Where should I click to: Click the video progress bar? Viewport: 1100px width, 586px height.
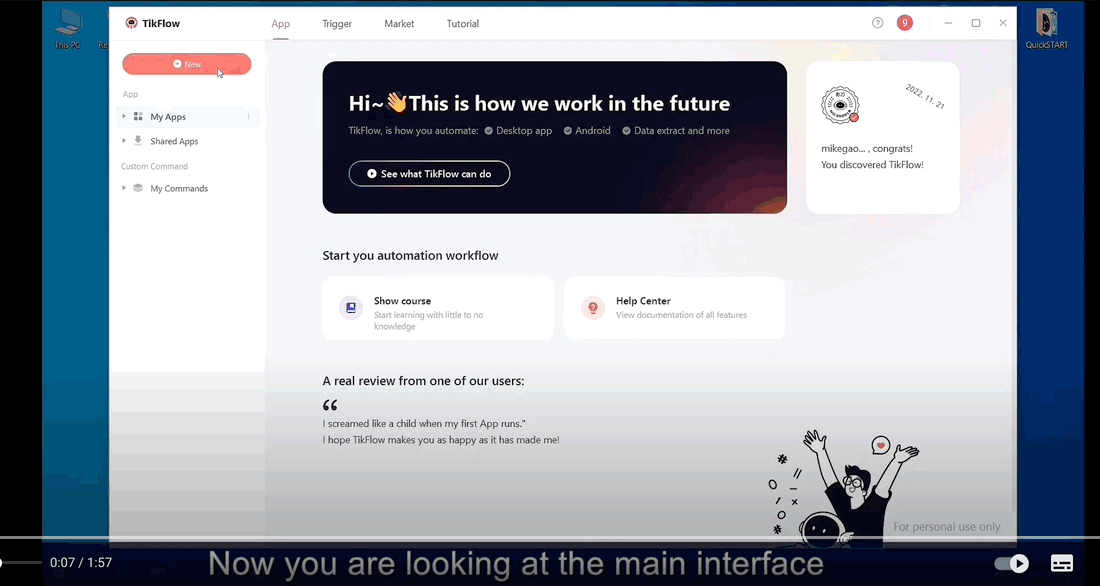click(550, 538)
